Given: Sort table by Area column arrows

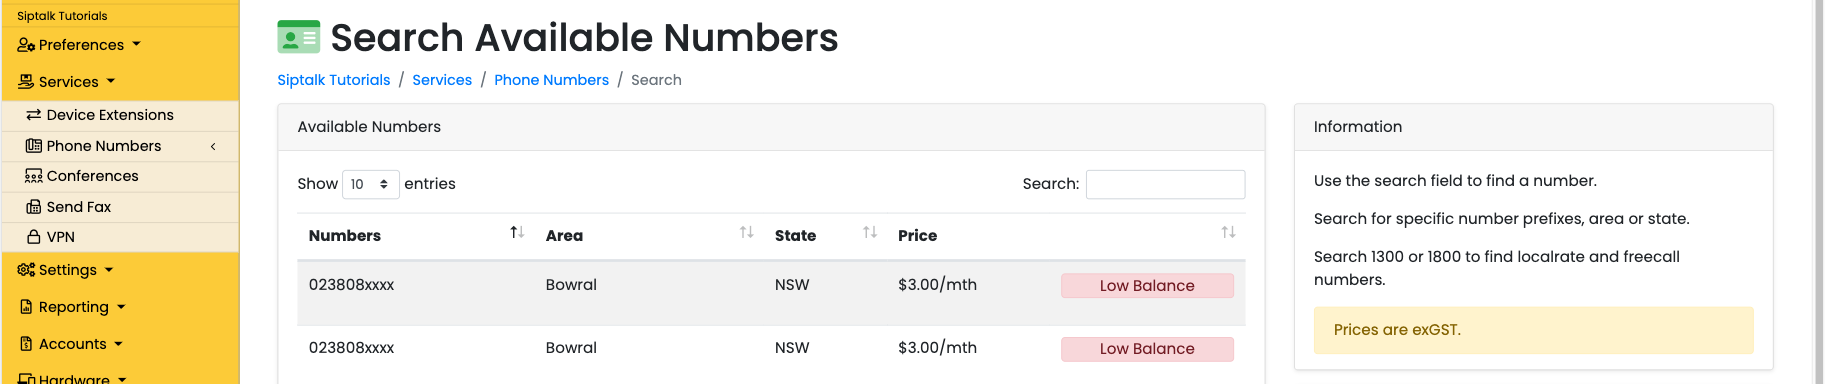Looking at the screenshot, I should (746, 233).
